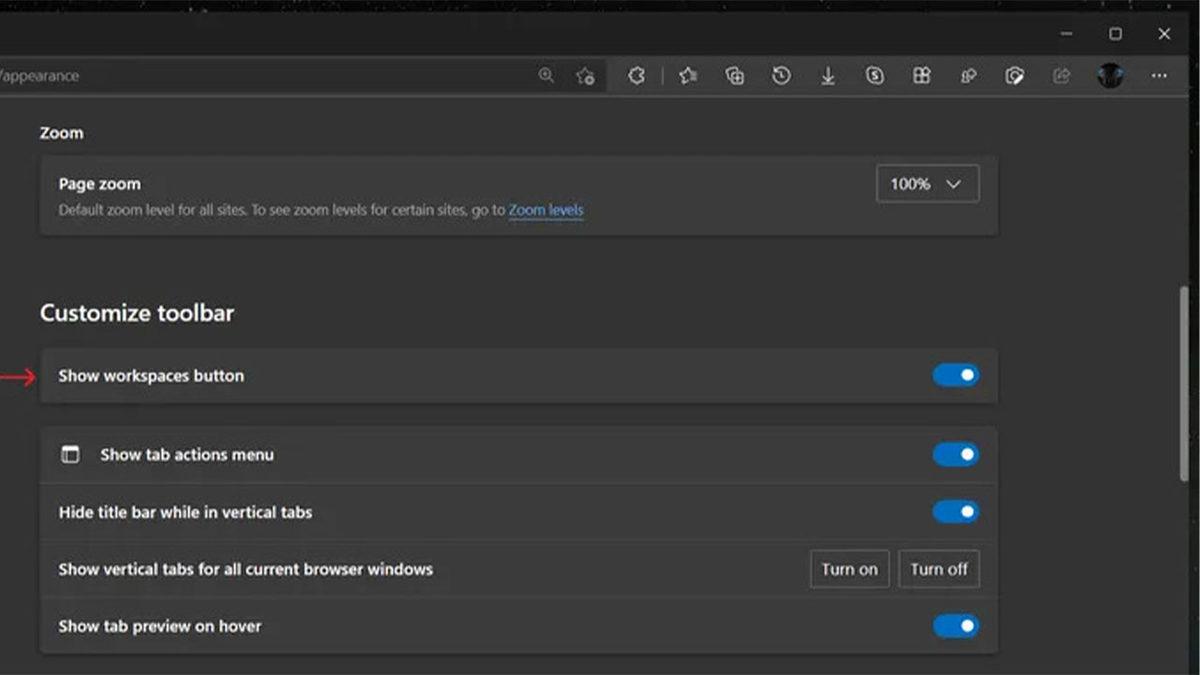Screen dimensions: 1200x675
Task: View browsing History from the toolbar
Action: point(783,75)
